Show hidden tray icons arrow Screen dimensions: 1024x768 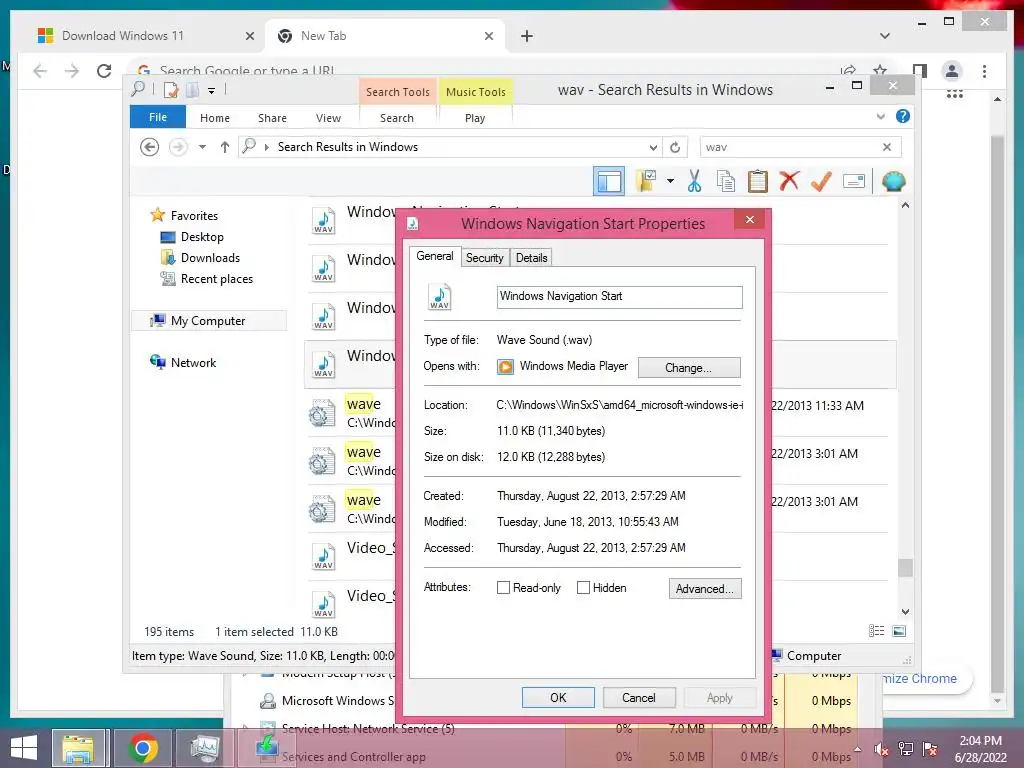tap(857, 749)
